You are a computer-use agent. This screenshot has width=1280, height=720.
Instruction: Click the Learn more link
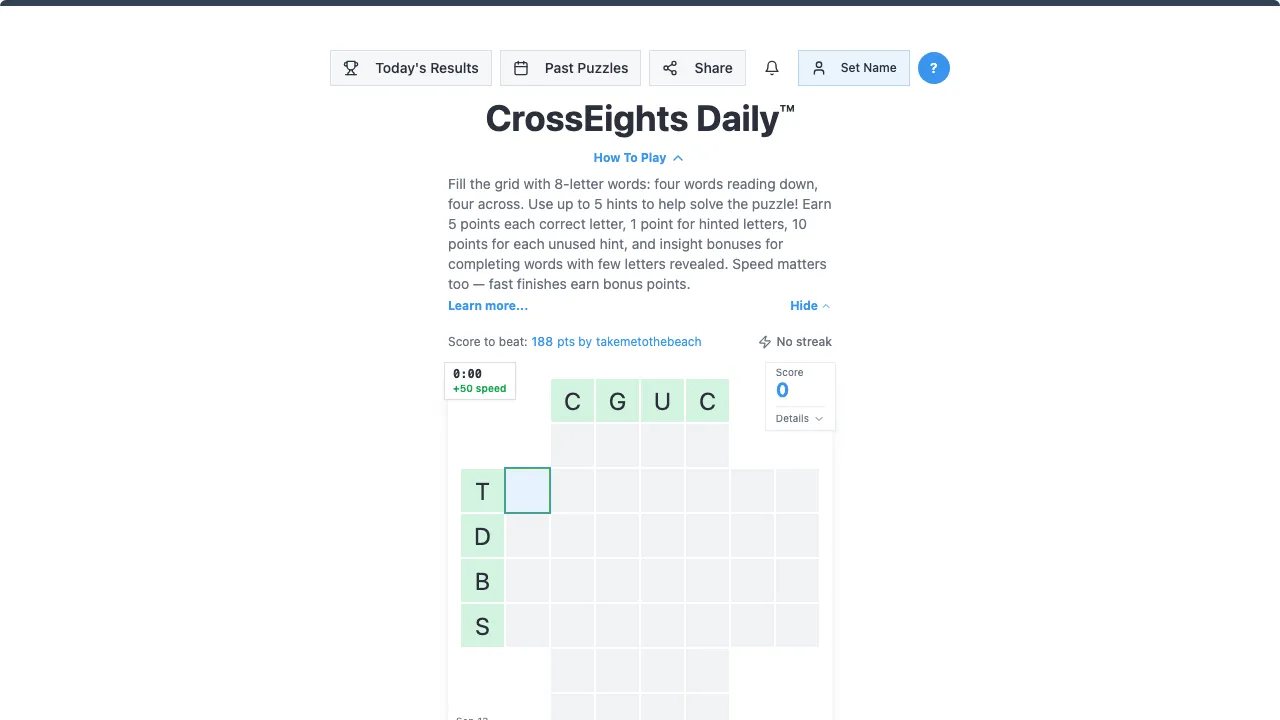pos(488,306)
